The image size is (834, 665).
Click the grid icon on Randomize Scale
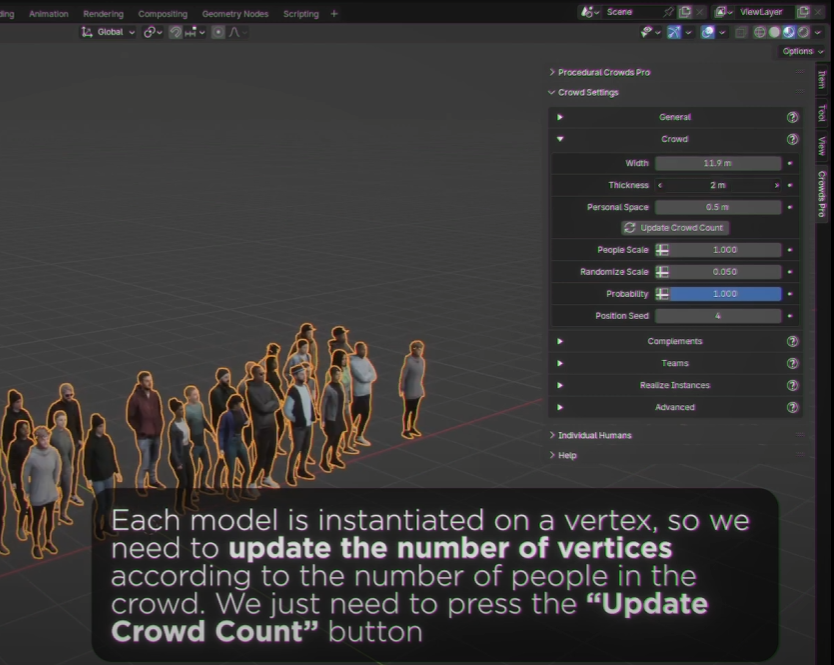pyautogui.click(x=662, y=272)
